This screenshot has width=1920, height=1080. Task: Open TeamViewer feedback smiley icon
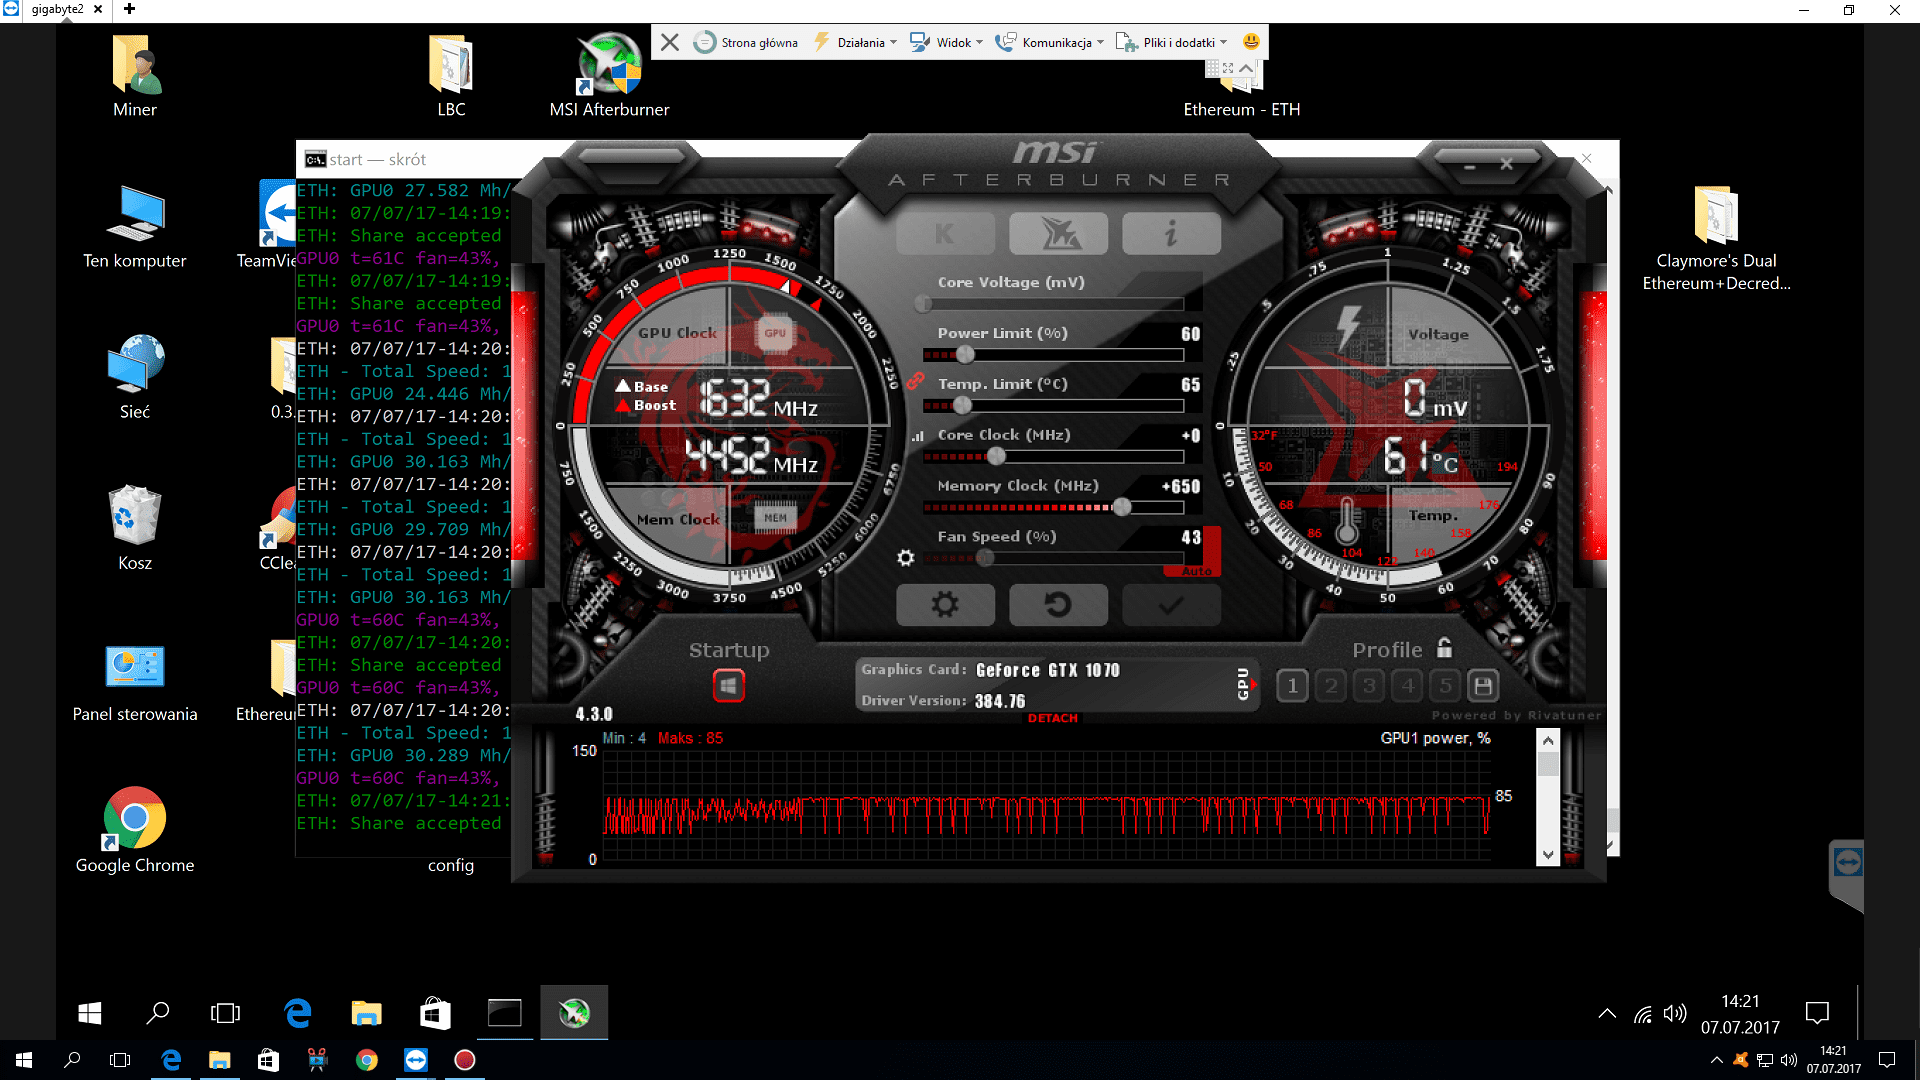tap(1251, 42)
